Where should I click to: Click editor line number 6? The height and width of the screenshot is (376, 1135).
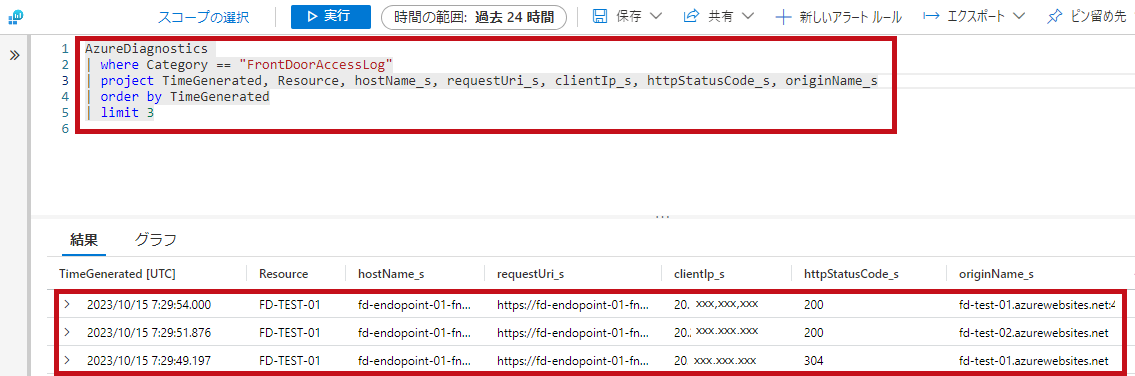(x=65, y=129)
